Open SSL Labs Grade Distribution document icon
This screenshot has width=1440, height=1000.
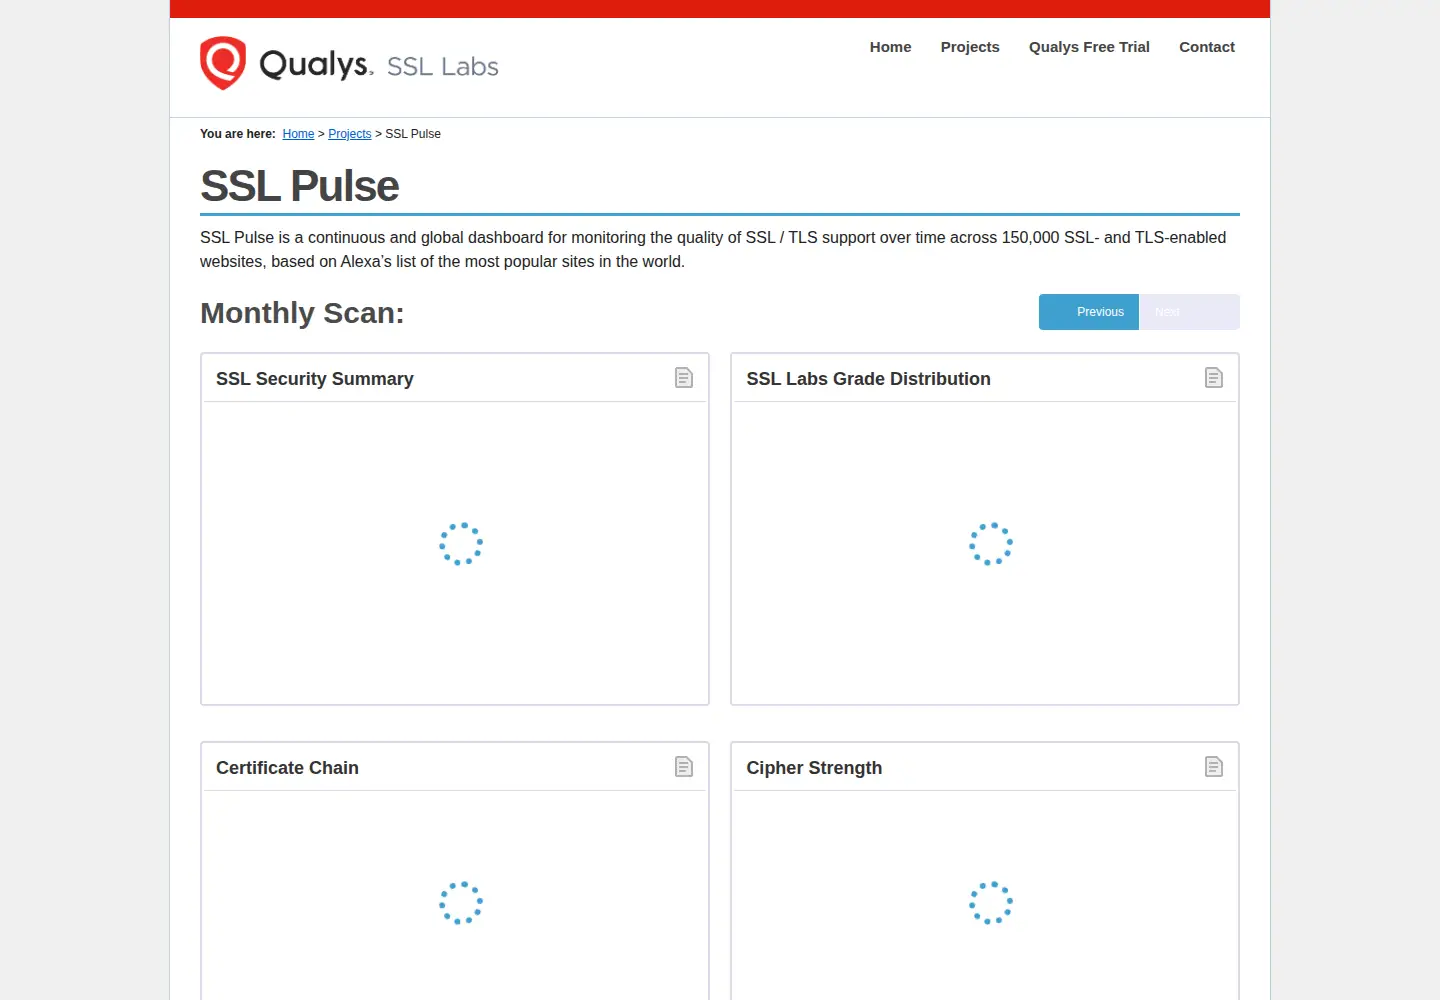tap(1214, 378)
